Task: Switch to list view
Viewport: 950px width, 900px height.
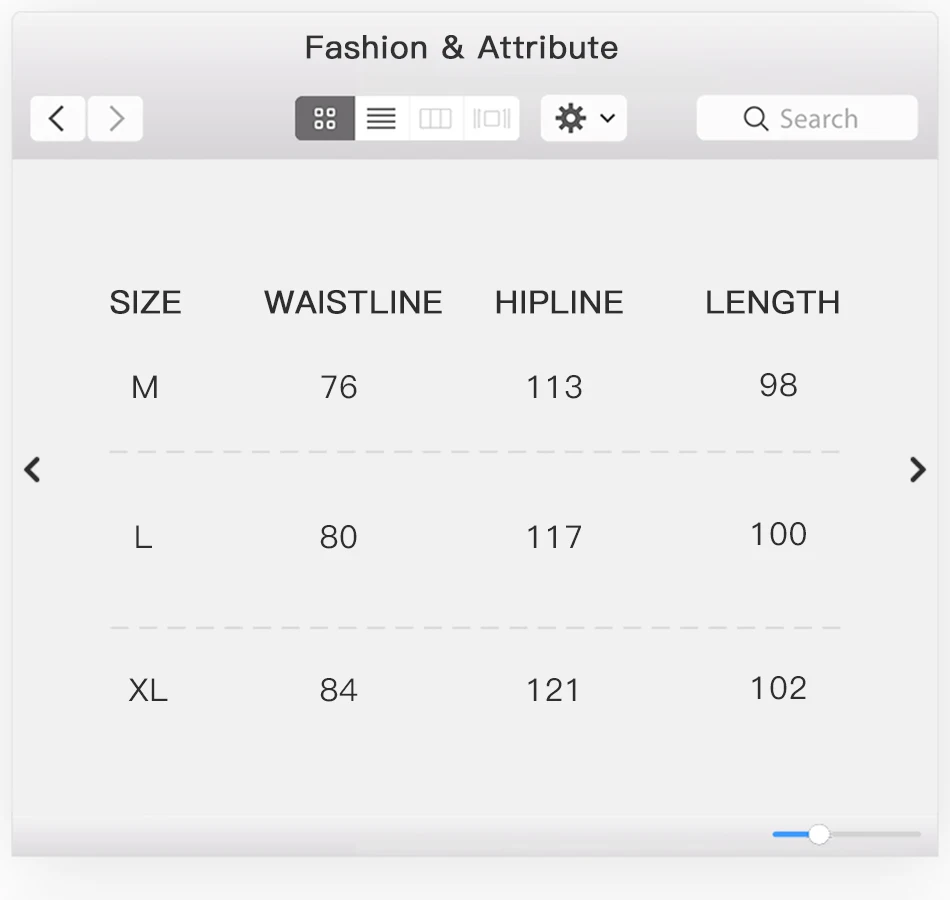Action: tap(381, 119)
